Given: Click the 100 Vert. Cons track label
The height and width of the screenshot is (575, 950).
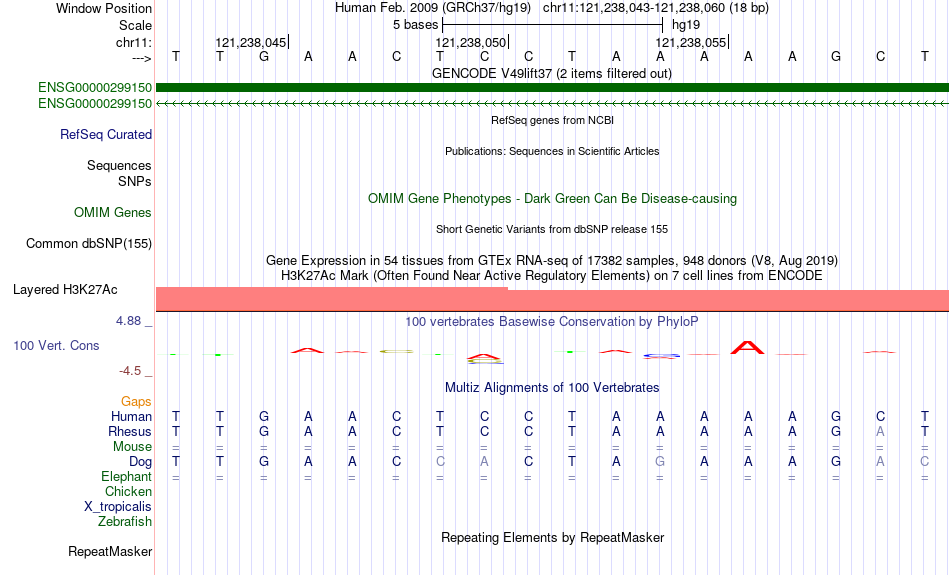Looking at the screenshot, I should [x=56, y=345].
